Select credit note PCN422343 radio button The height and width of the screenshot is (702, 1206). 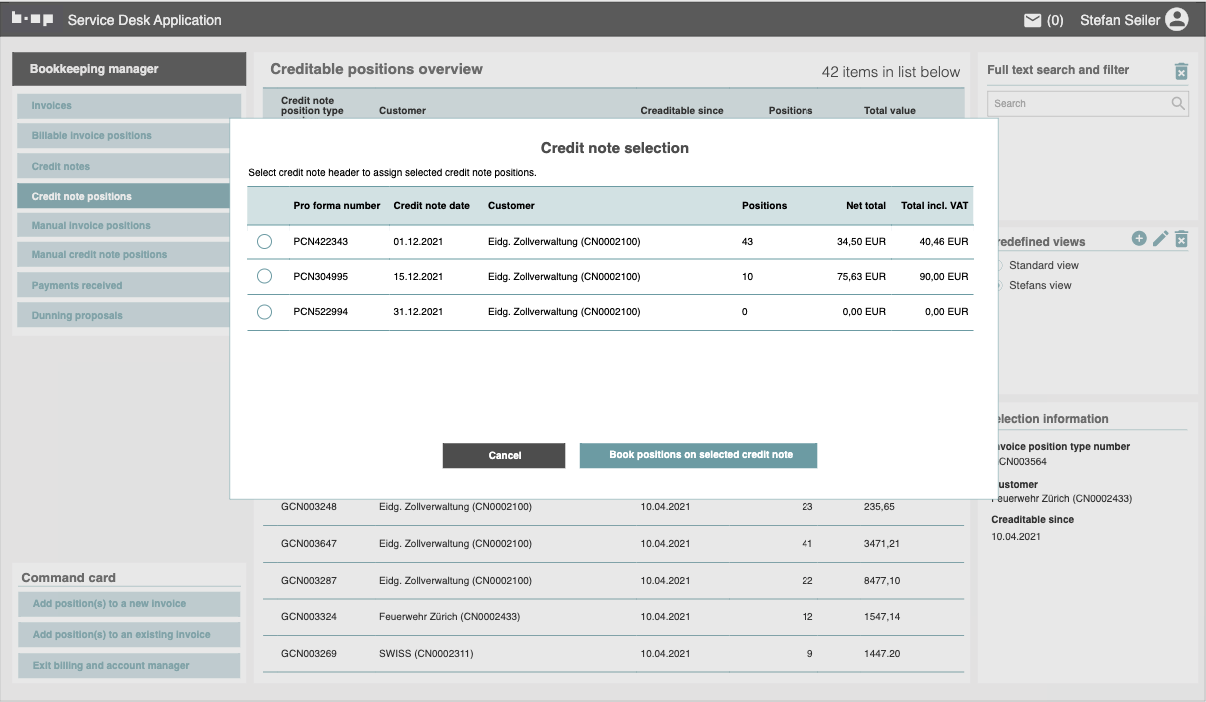click(x=264, y=242)
